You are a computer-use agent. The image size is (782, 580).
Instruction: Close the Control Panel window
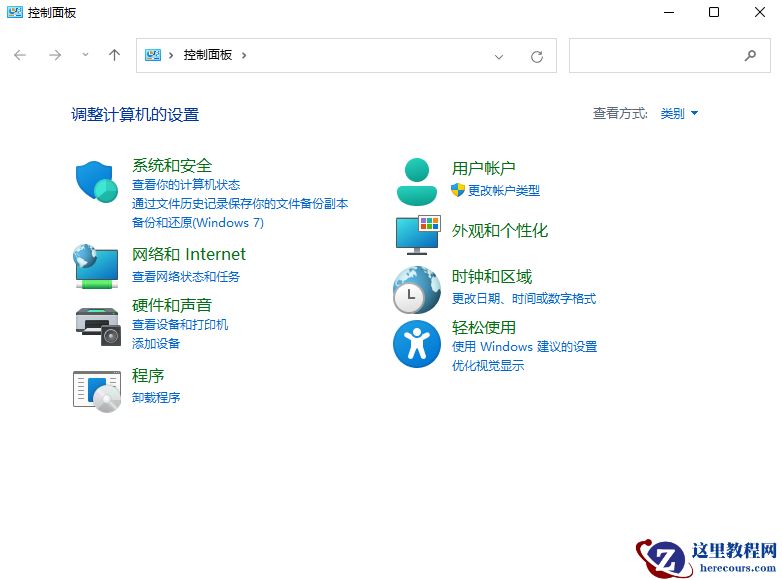(x=760, y=12)
